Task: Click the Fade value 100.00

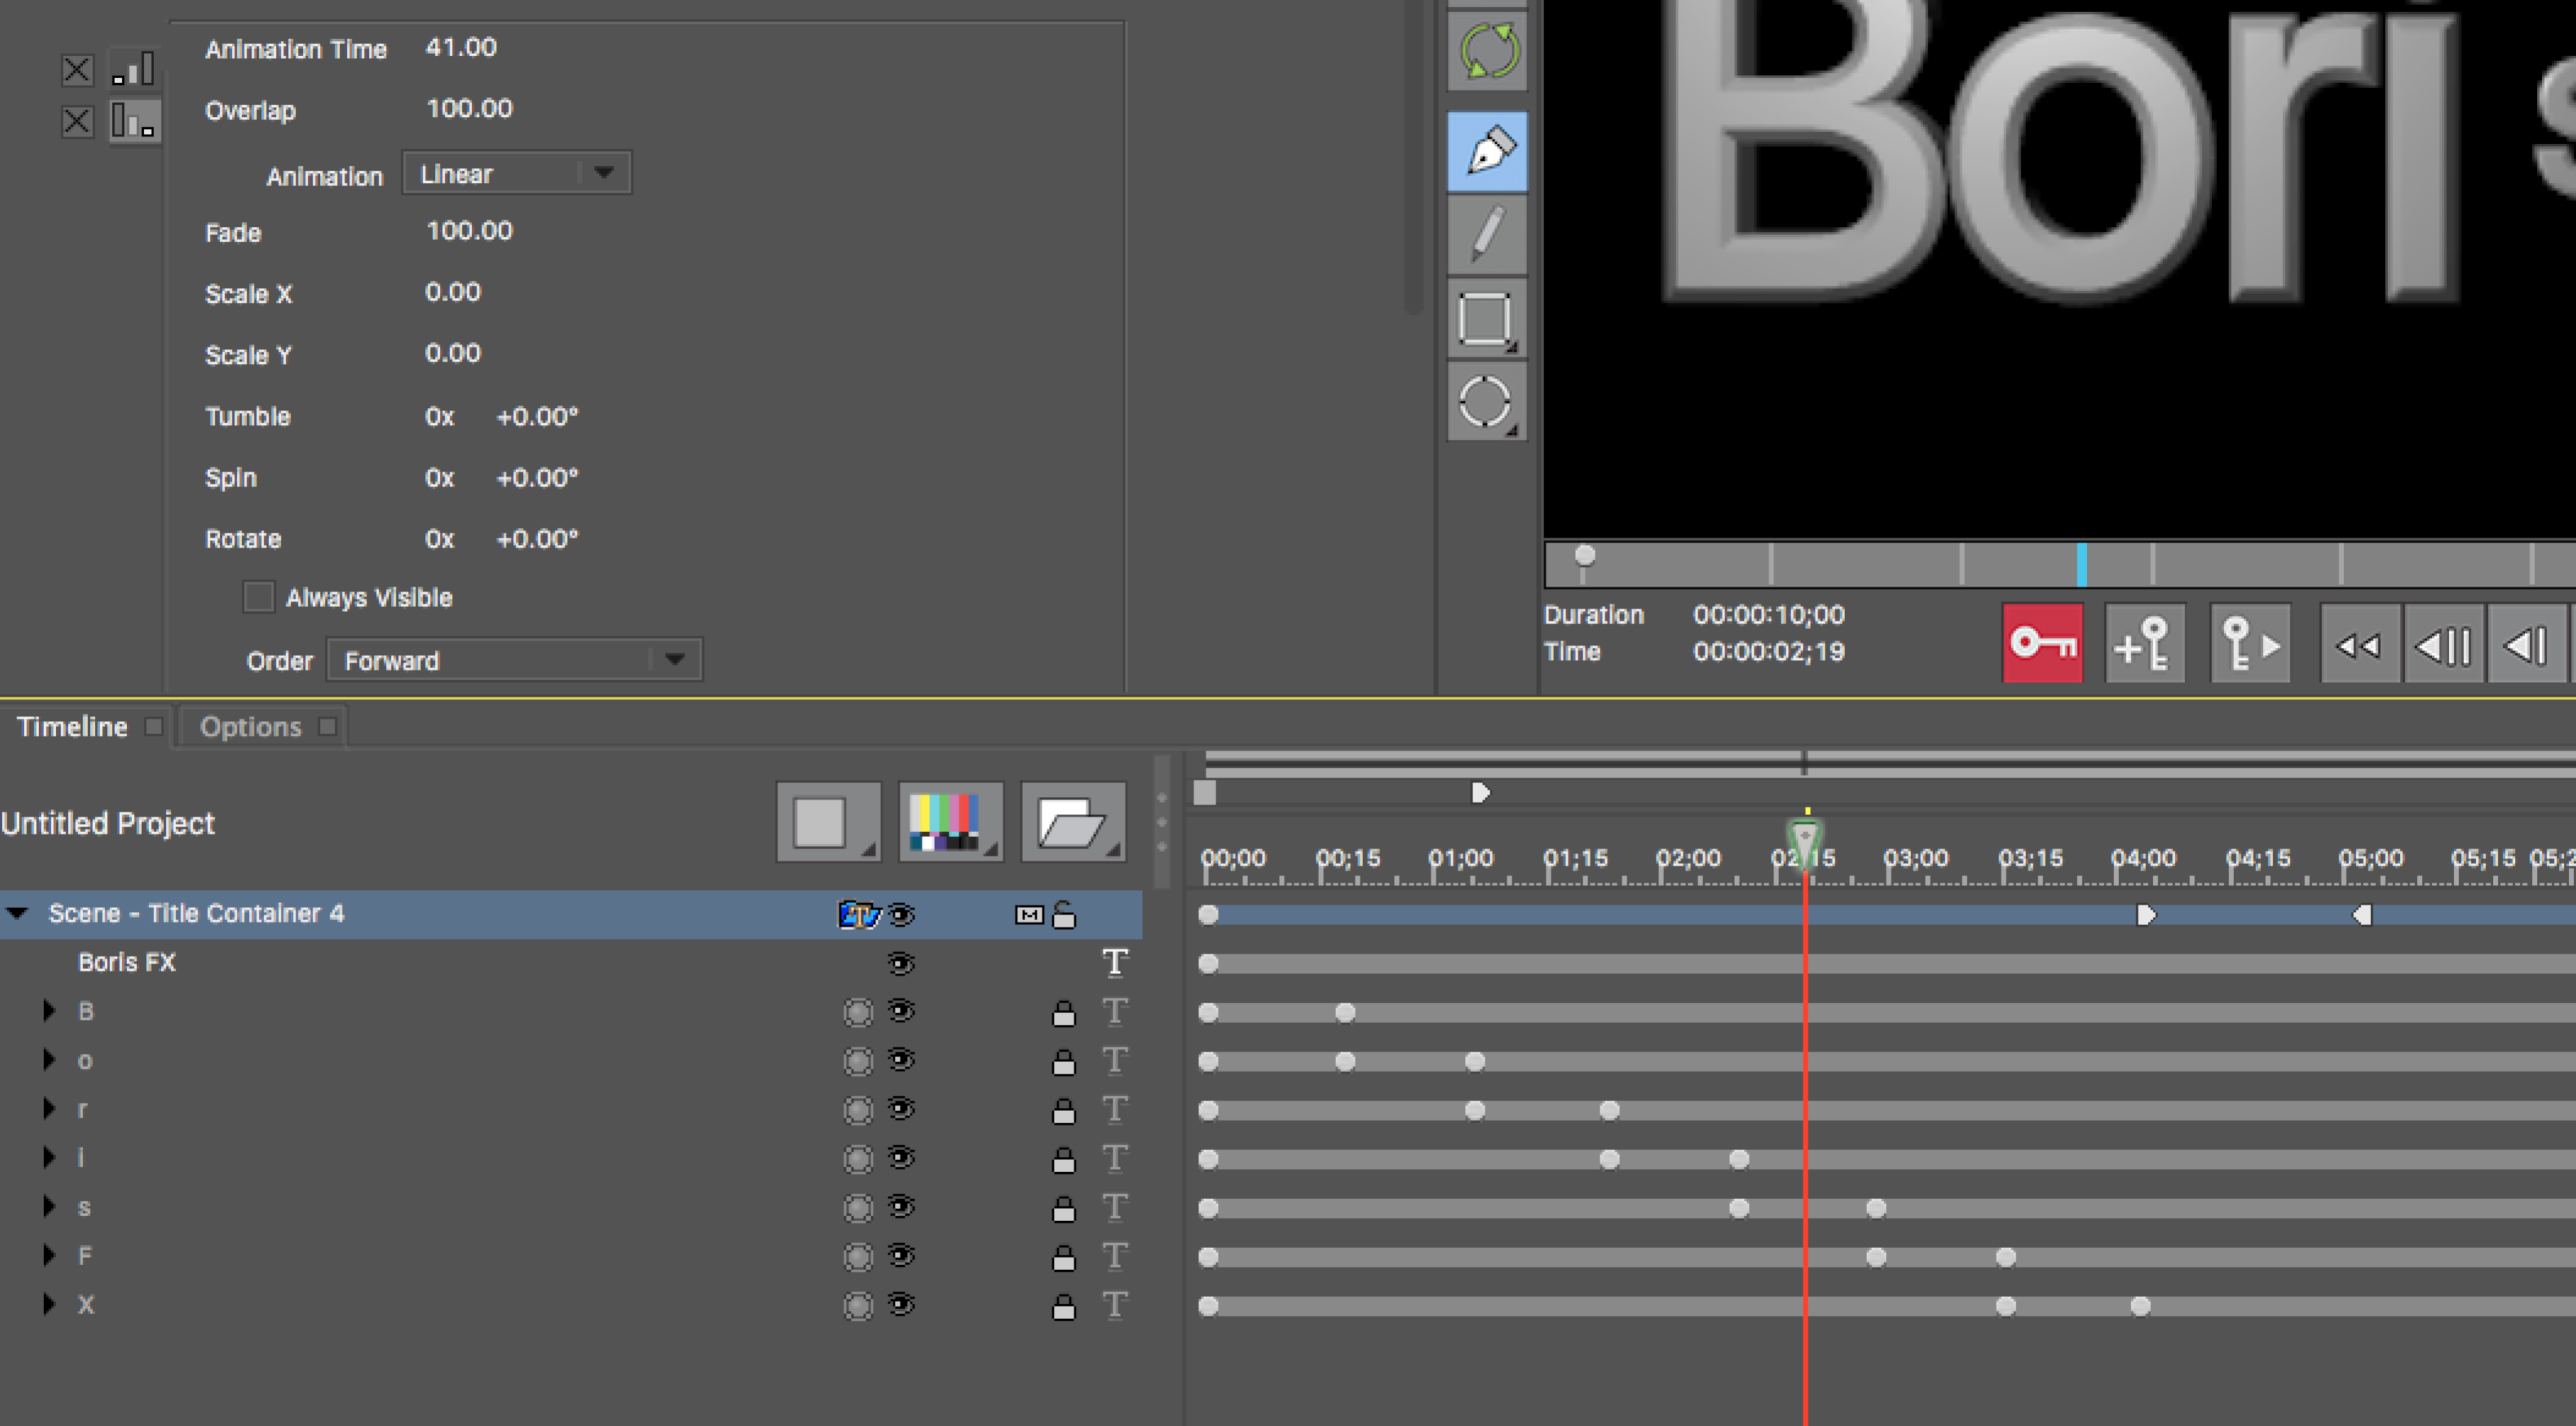Action: tap(469, 231)
